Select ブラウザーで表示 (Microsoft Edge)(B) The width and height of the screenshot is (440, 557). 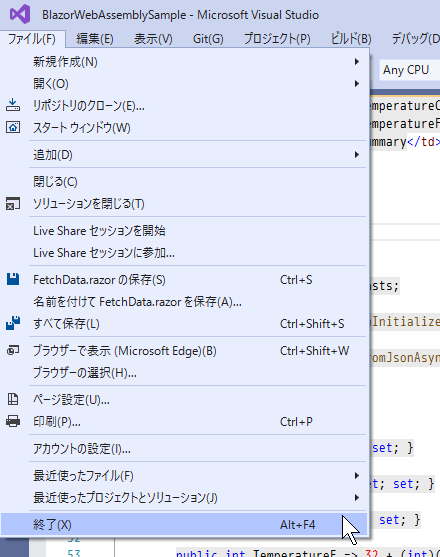(x=184, y=351)
